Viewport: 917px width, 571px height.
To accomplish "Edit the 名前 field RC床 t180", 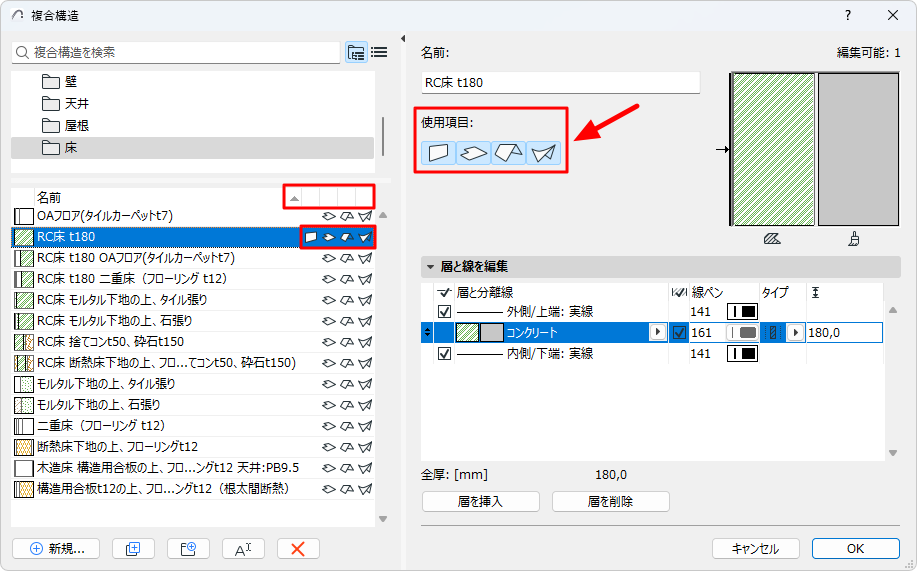I will click(560, 82).
